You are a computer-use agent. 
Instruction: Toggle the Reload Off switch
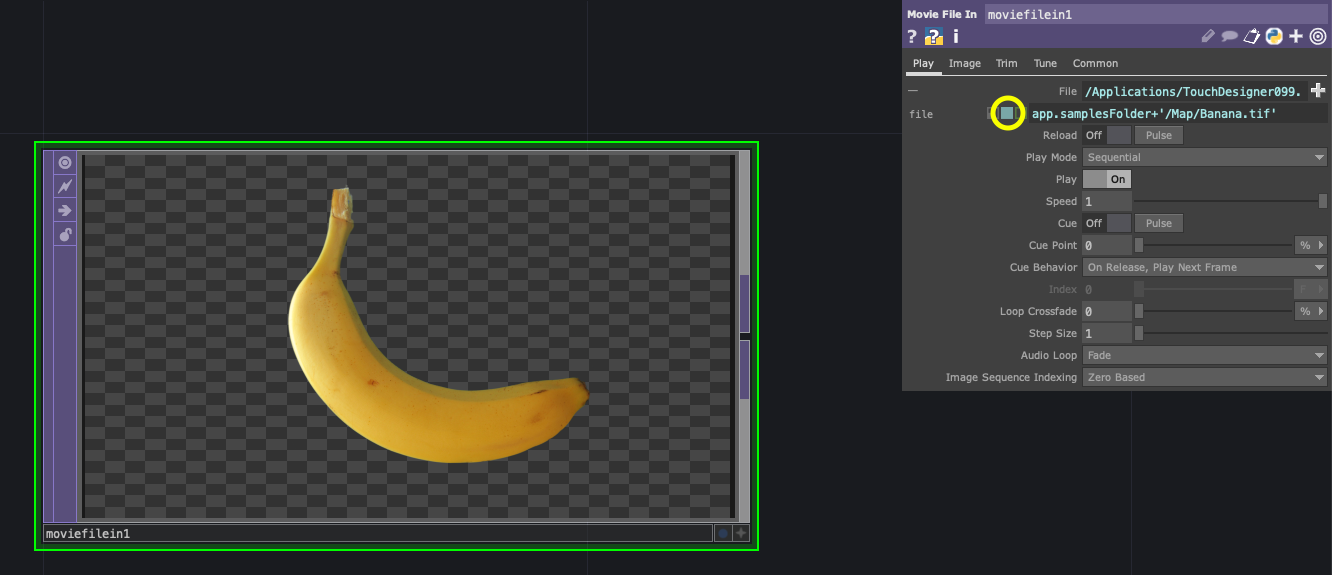click(1107, 135)
